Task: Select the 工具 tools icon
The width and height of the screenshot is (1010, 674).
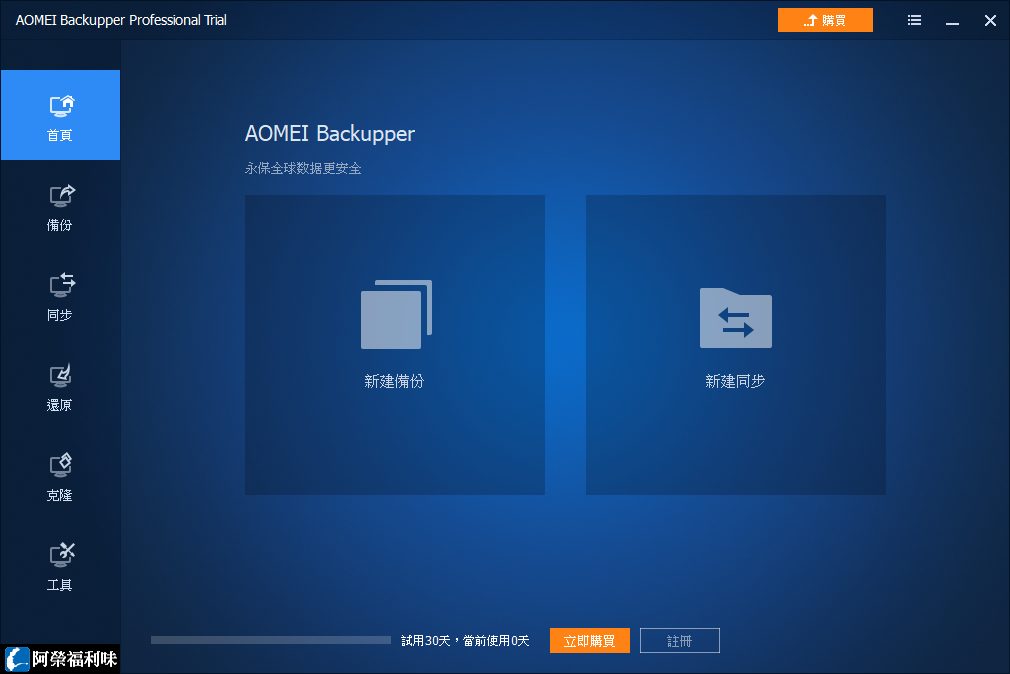Action: [60, 552]
